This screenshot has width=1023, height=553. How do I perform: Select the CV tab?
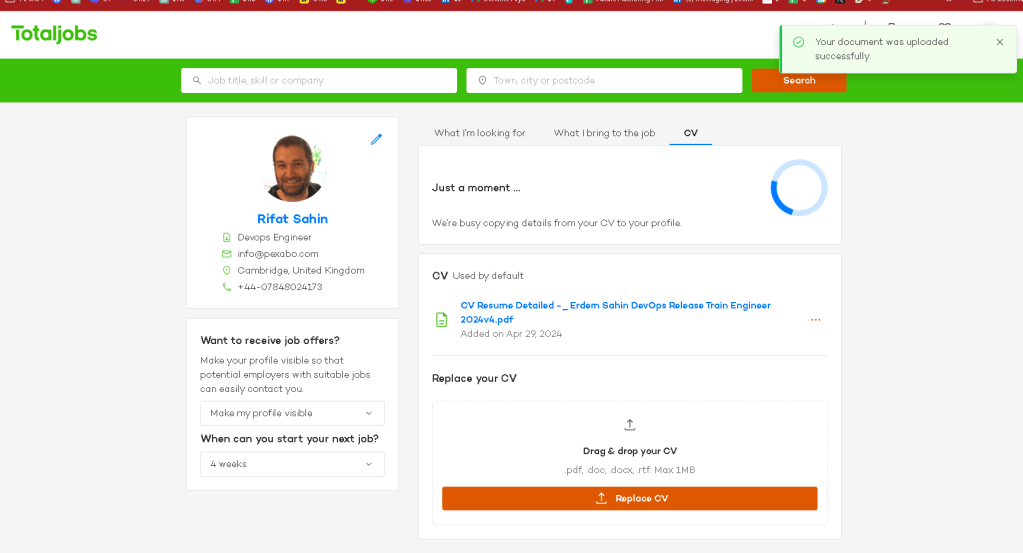coord(690,133)
